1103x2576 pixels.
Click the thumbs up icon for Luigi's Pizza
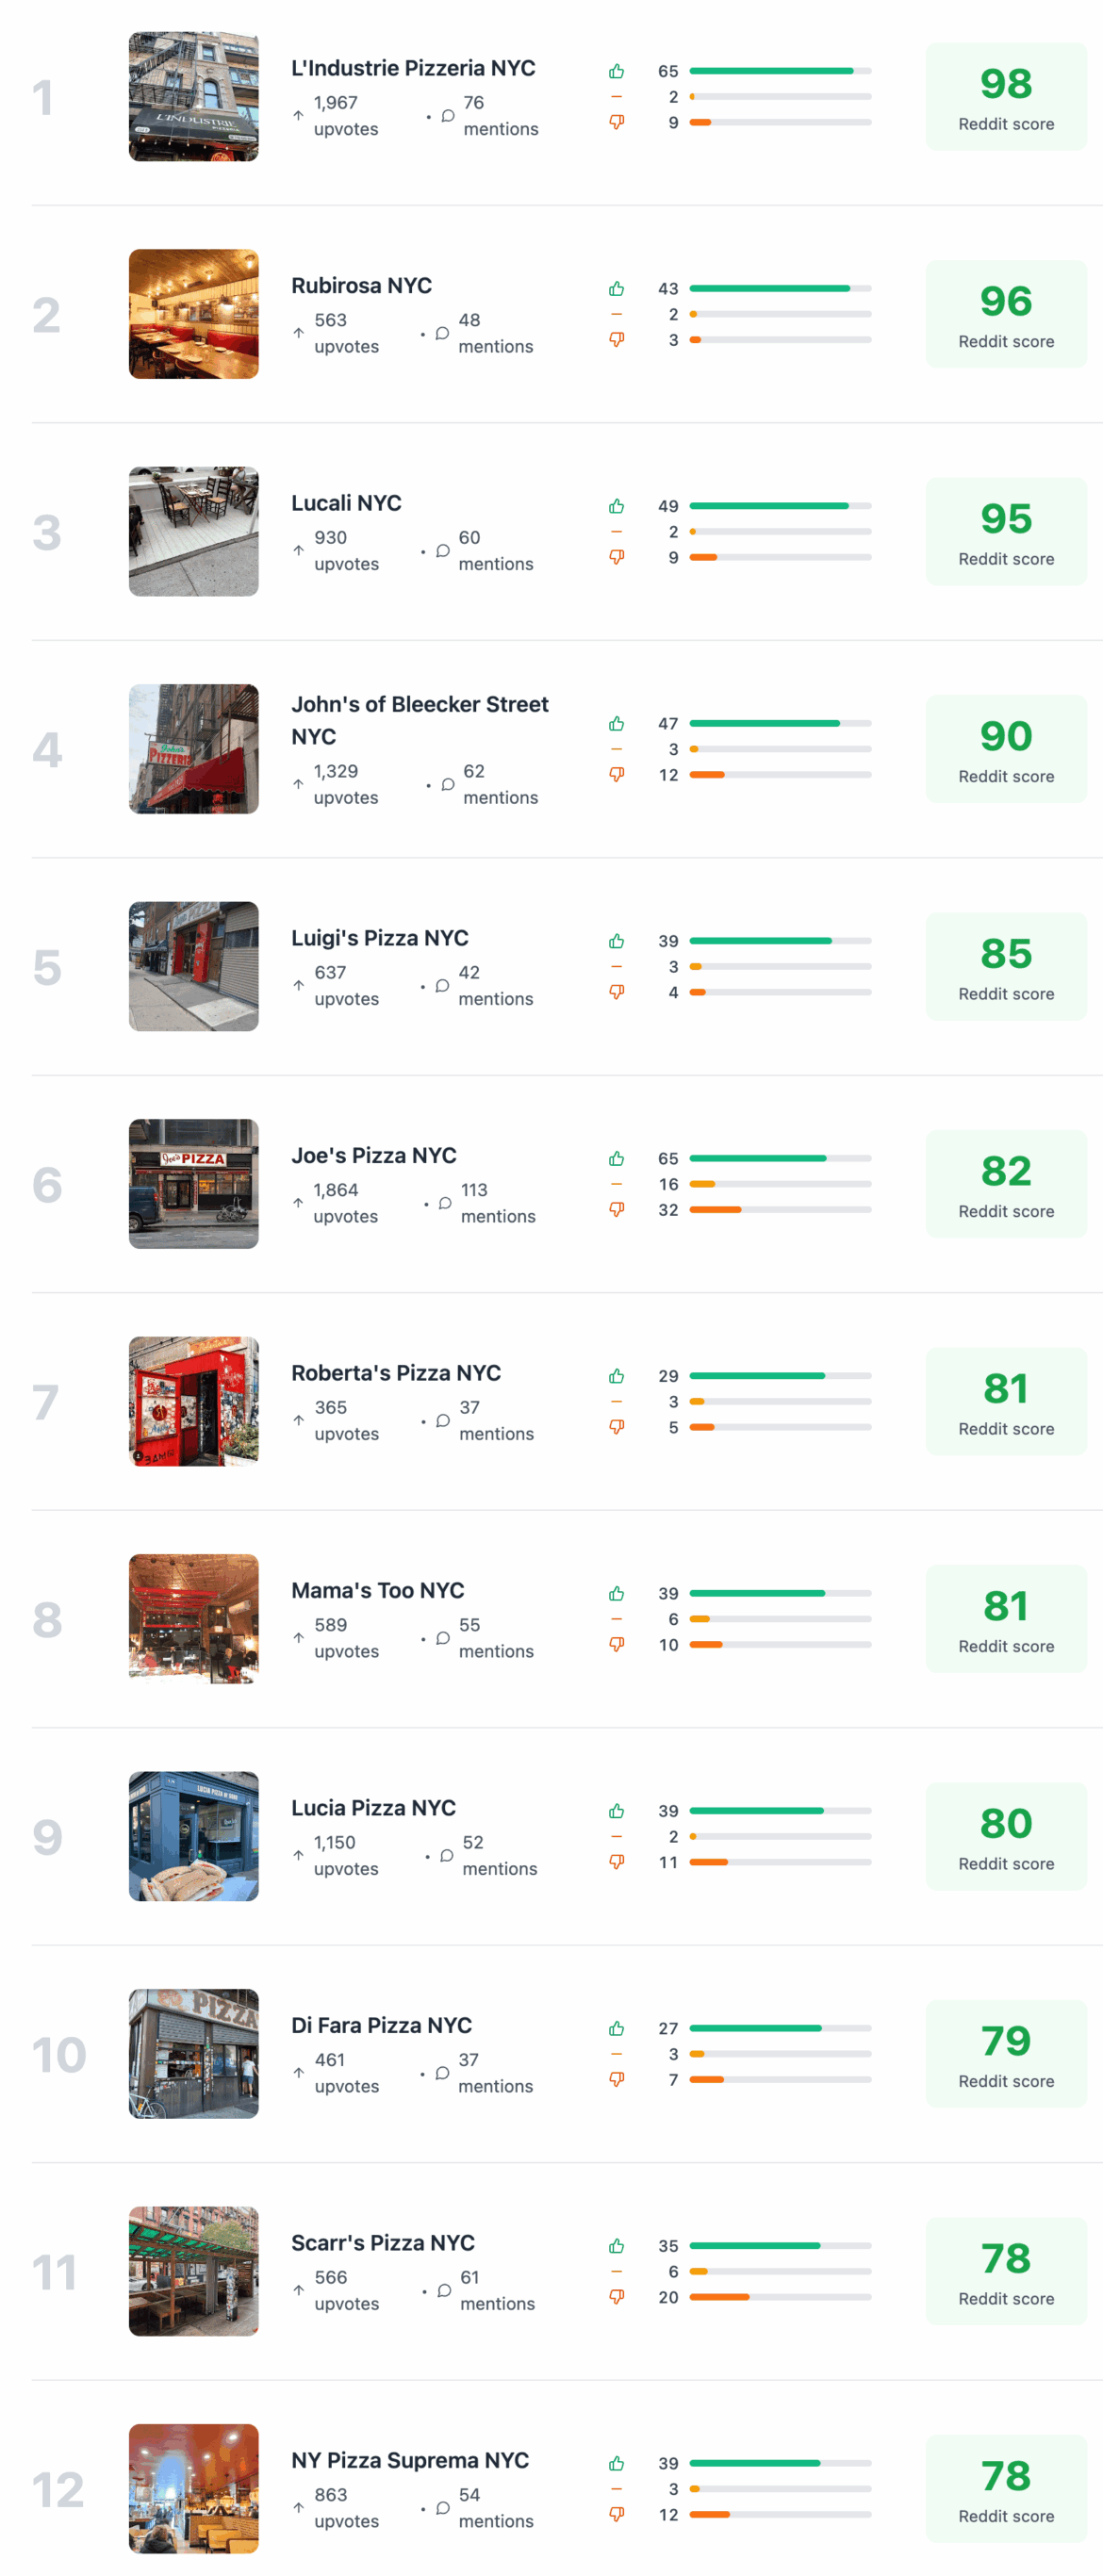coord(617,940)
